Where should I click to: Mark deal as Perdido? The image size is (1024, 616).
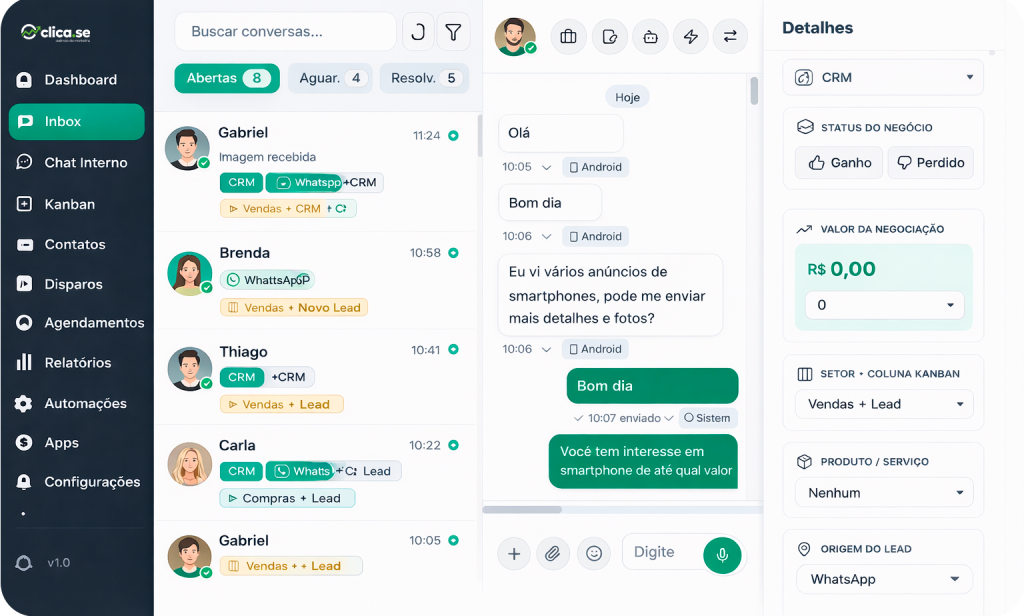coord(930,162)
